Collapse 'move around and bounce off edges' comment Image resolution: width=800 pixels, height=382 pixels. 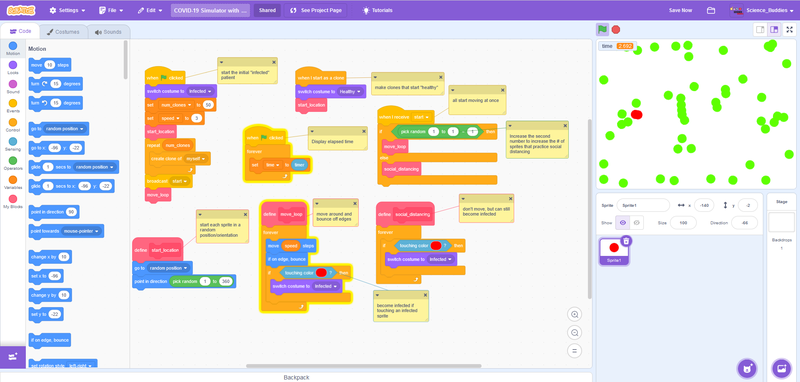click(x=317, y=203)
